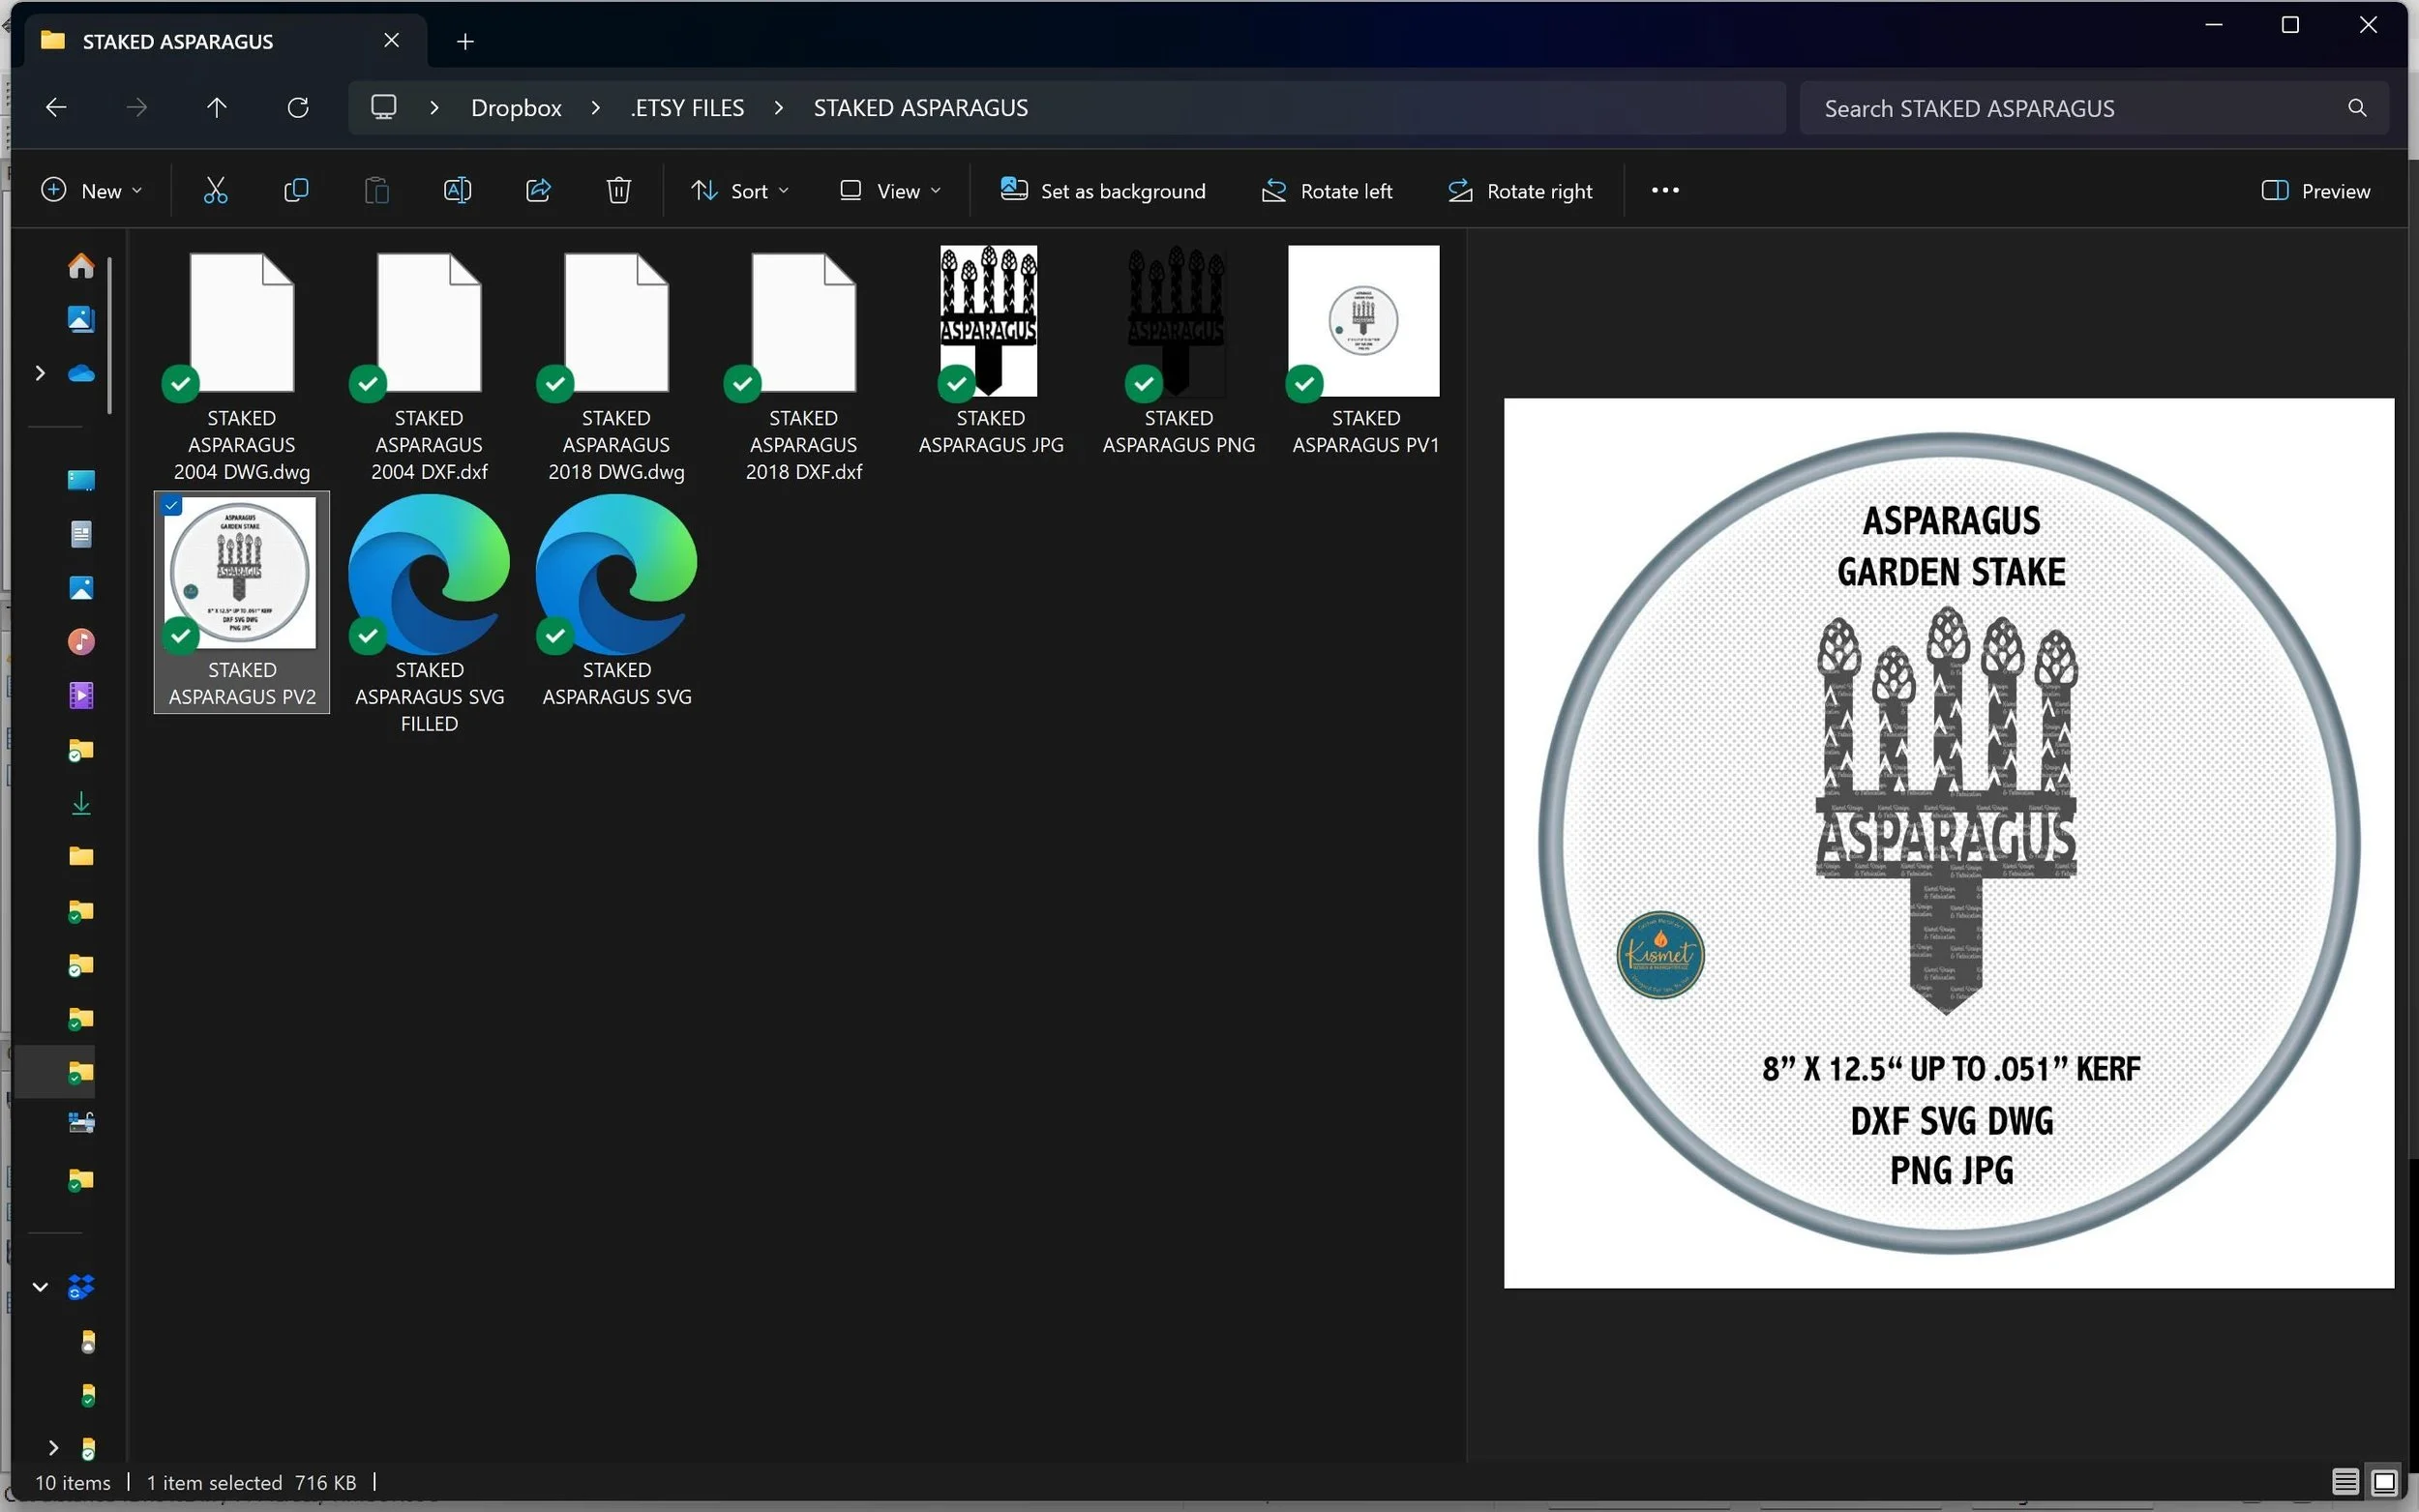Open the See more ellipsis menu
The width and height of the screenshot is (2419, 1512).
pyautogui.click(x=1665, y=190)
